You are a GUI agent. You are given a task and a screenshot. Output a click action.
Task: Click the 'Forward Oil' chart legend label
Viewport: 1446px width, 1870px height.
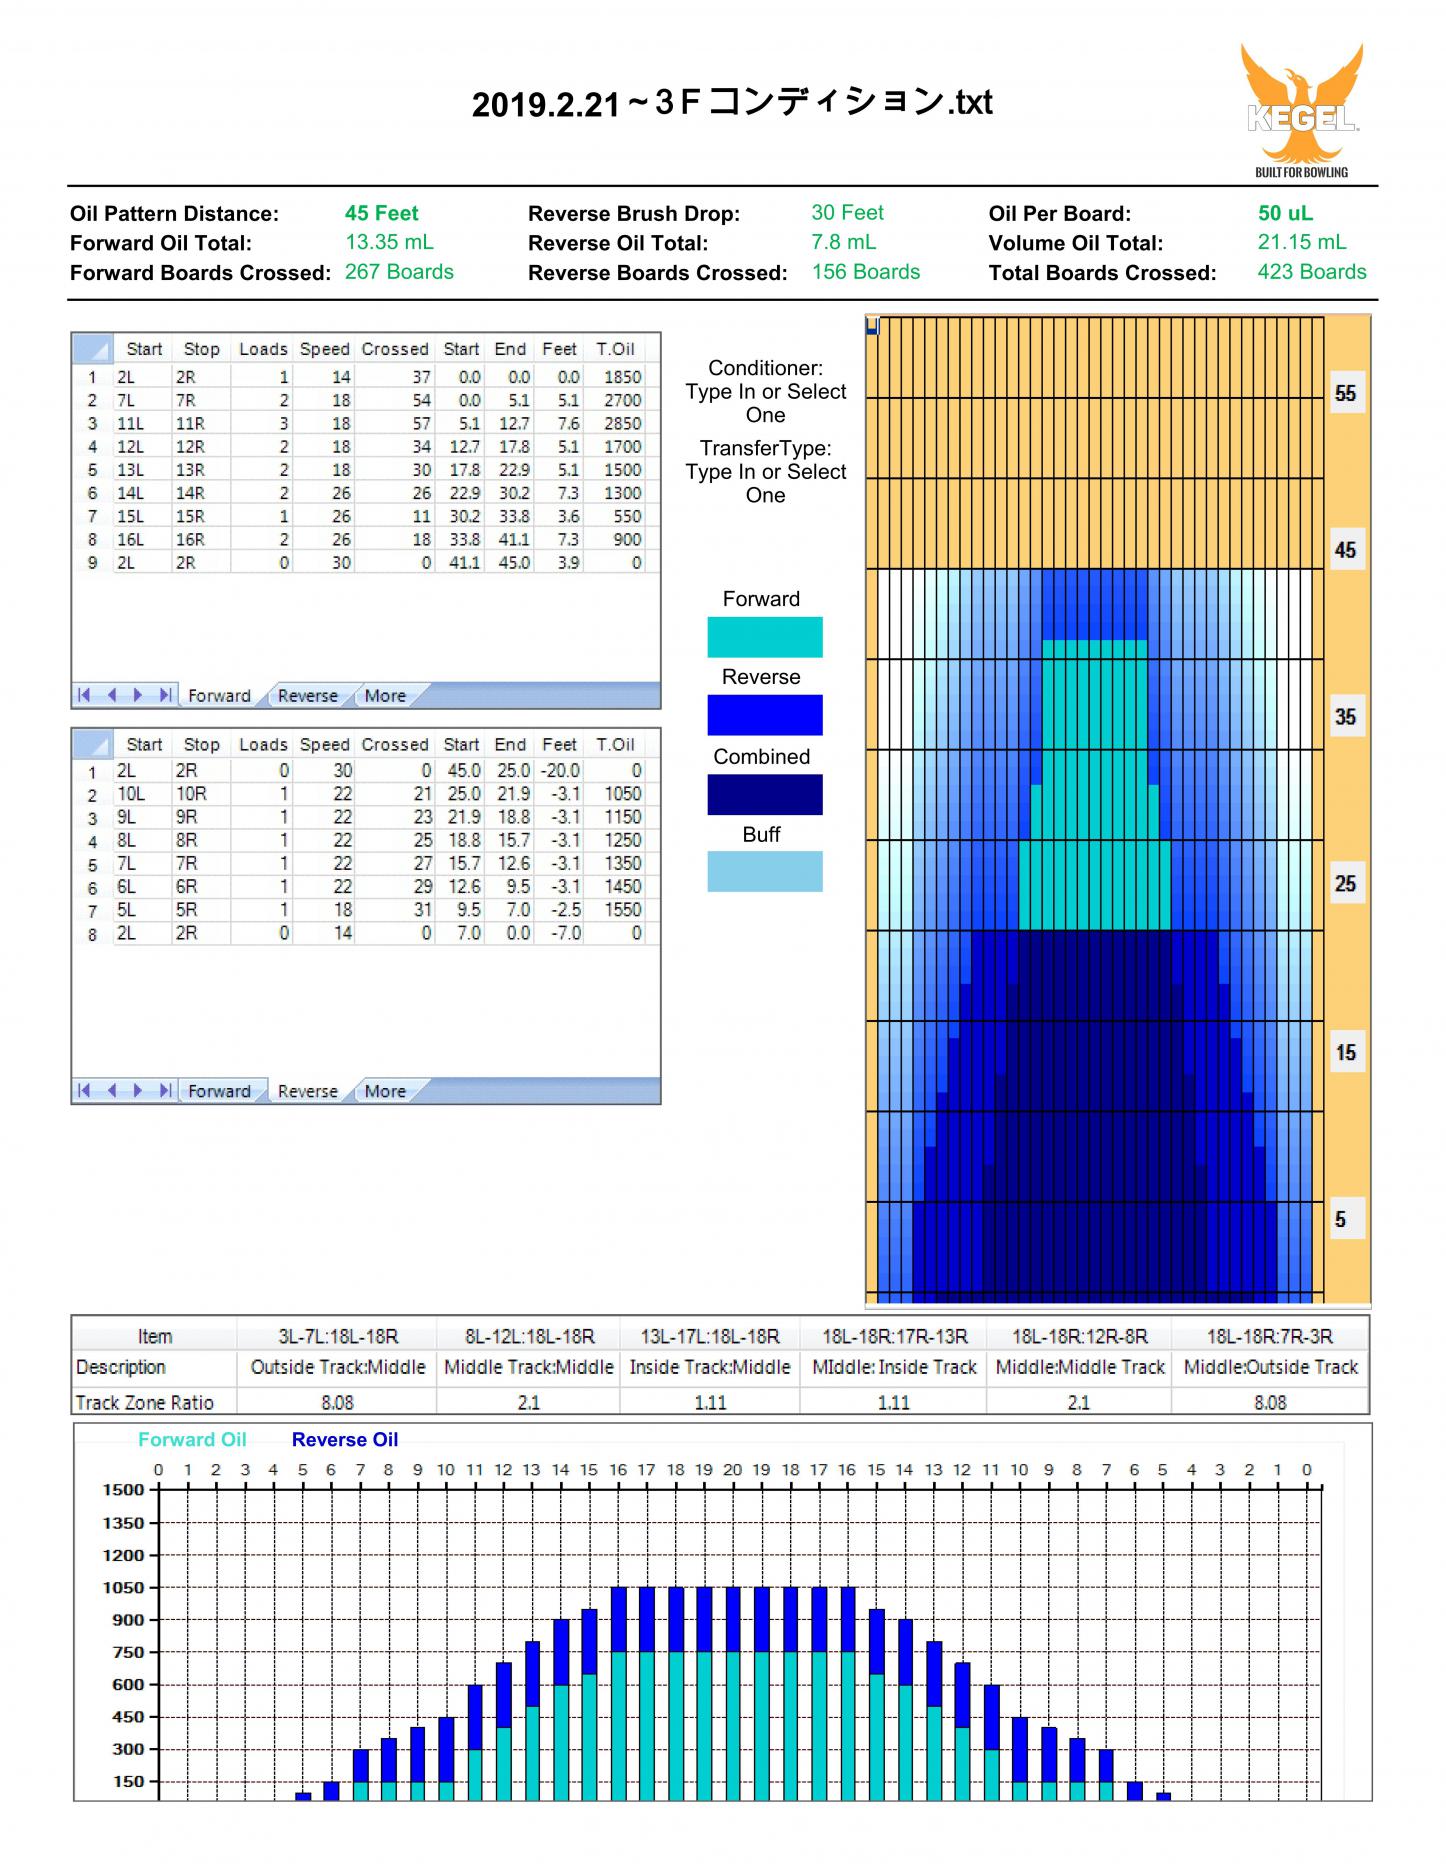192,1439
